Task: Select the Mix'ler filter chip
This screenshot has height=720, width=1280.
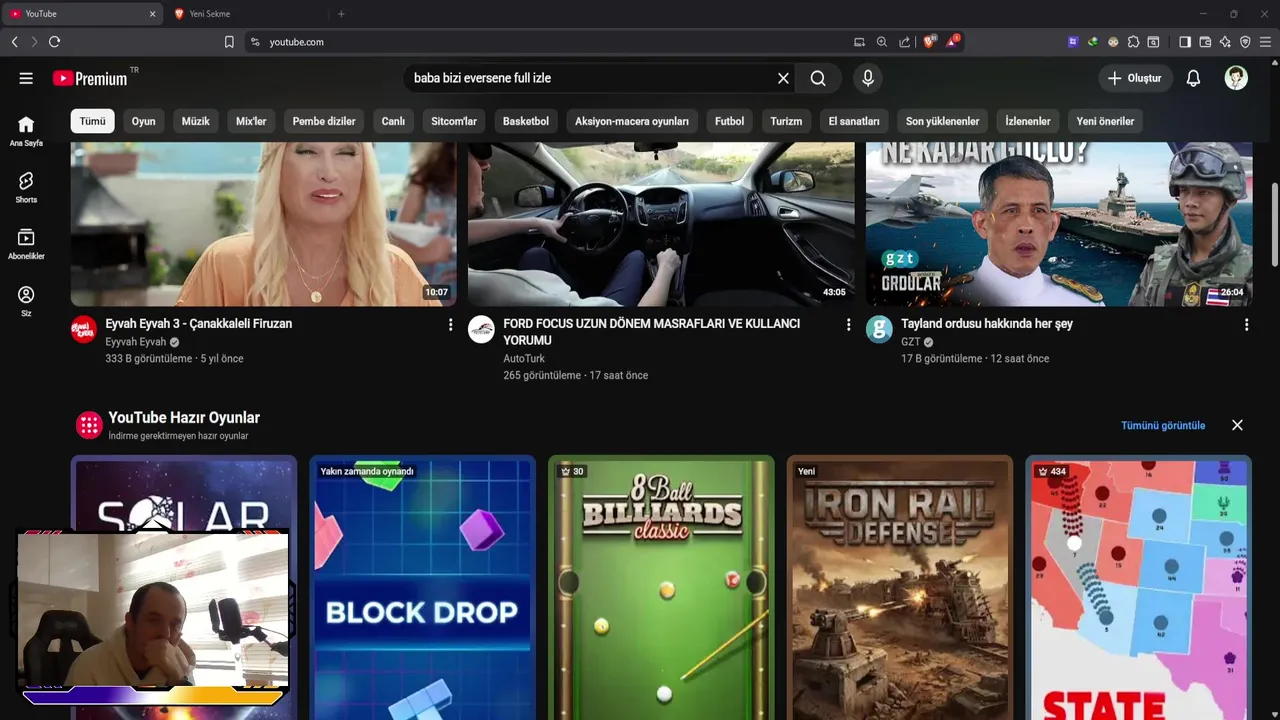Action: [x=251, y=121]
